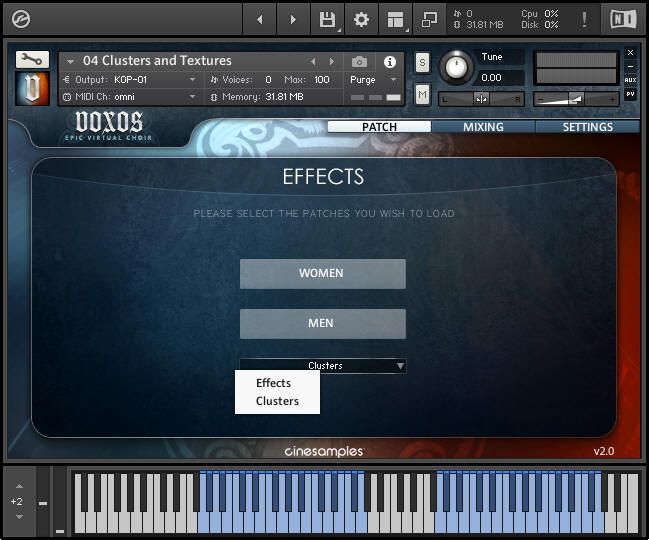The width and height of the screenshot is (649, 540).
Task: Shift keyboard octave down arrow
Action: (19, 517)
